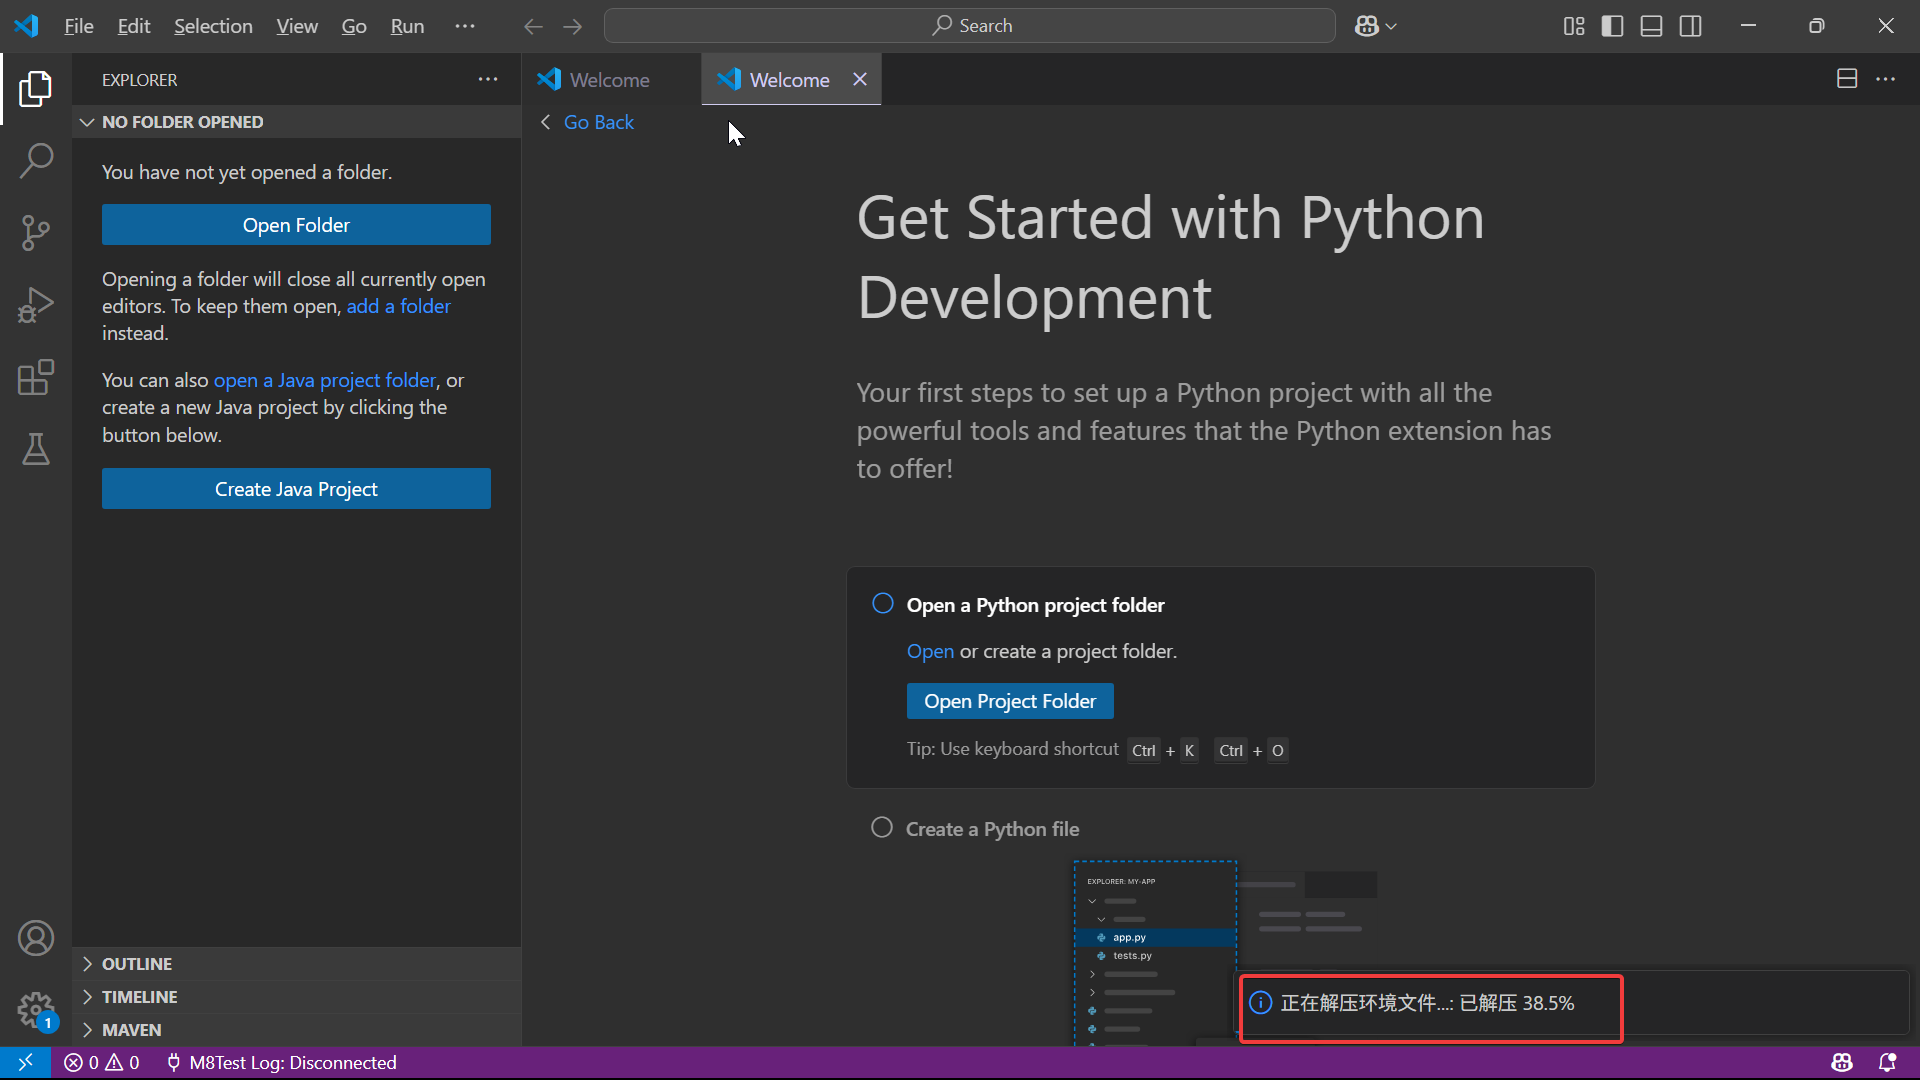This screenshot has width=1920, height=1080.
Task: Click the Open Project Folder button
Action: coord(1009,701)
